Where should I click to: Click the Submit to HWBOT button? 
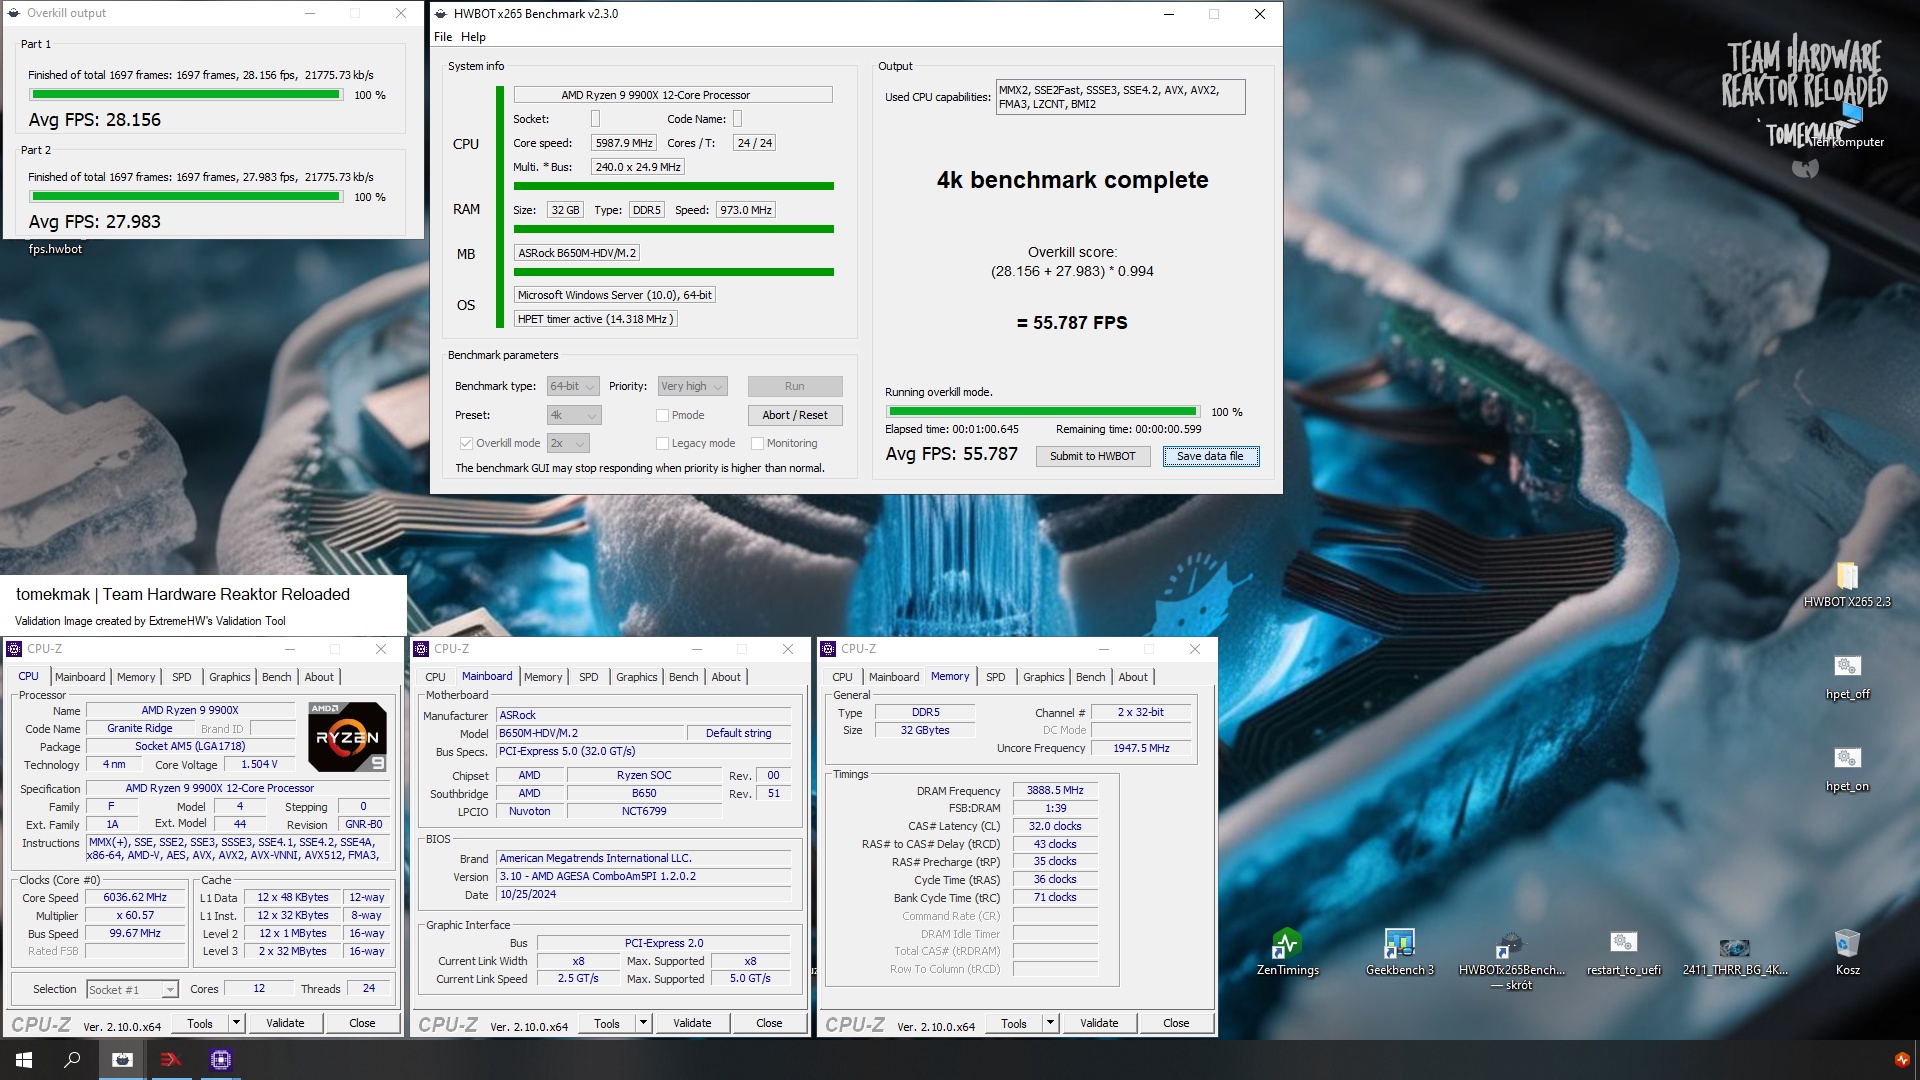pyautogui.click(x=1092, y=456)
